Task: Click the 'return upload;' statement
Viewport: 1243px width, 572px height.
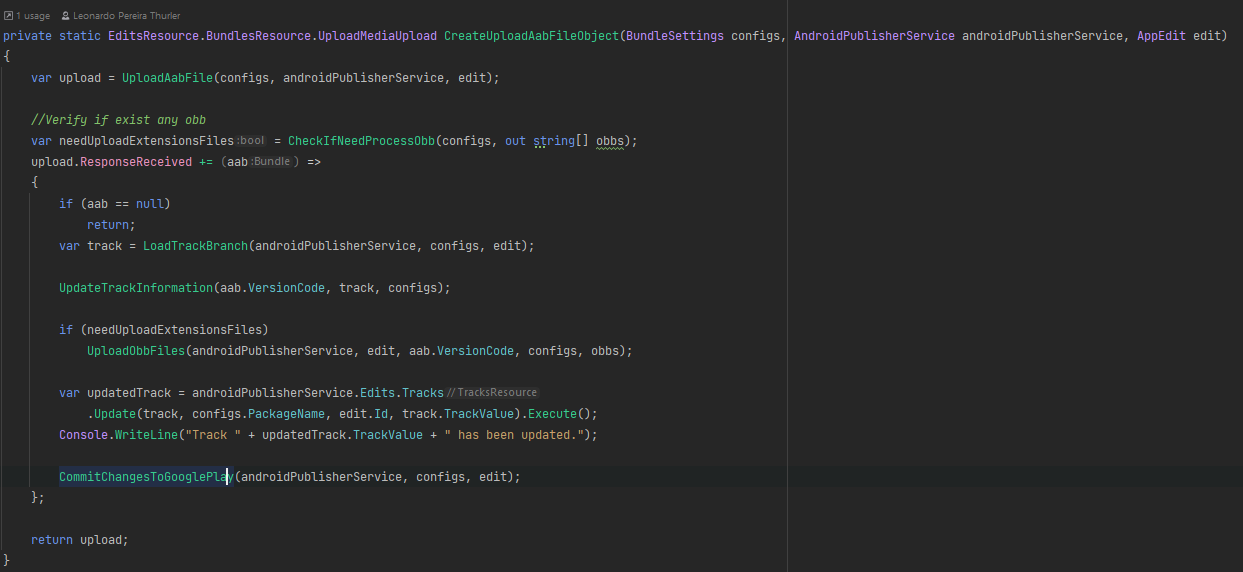Action: 80,540
